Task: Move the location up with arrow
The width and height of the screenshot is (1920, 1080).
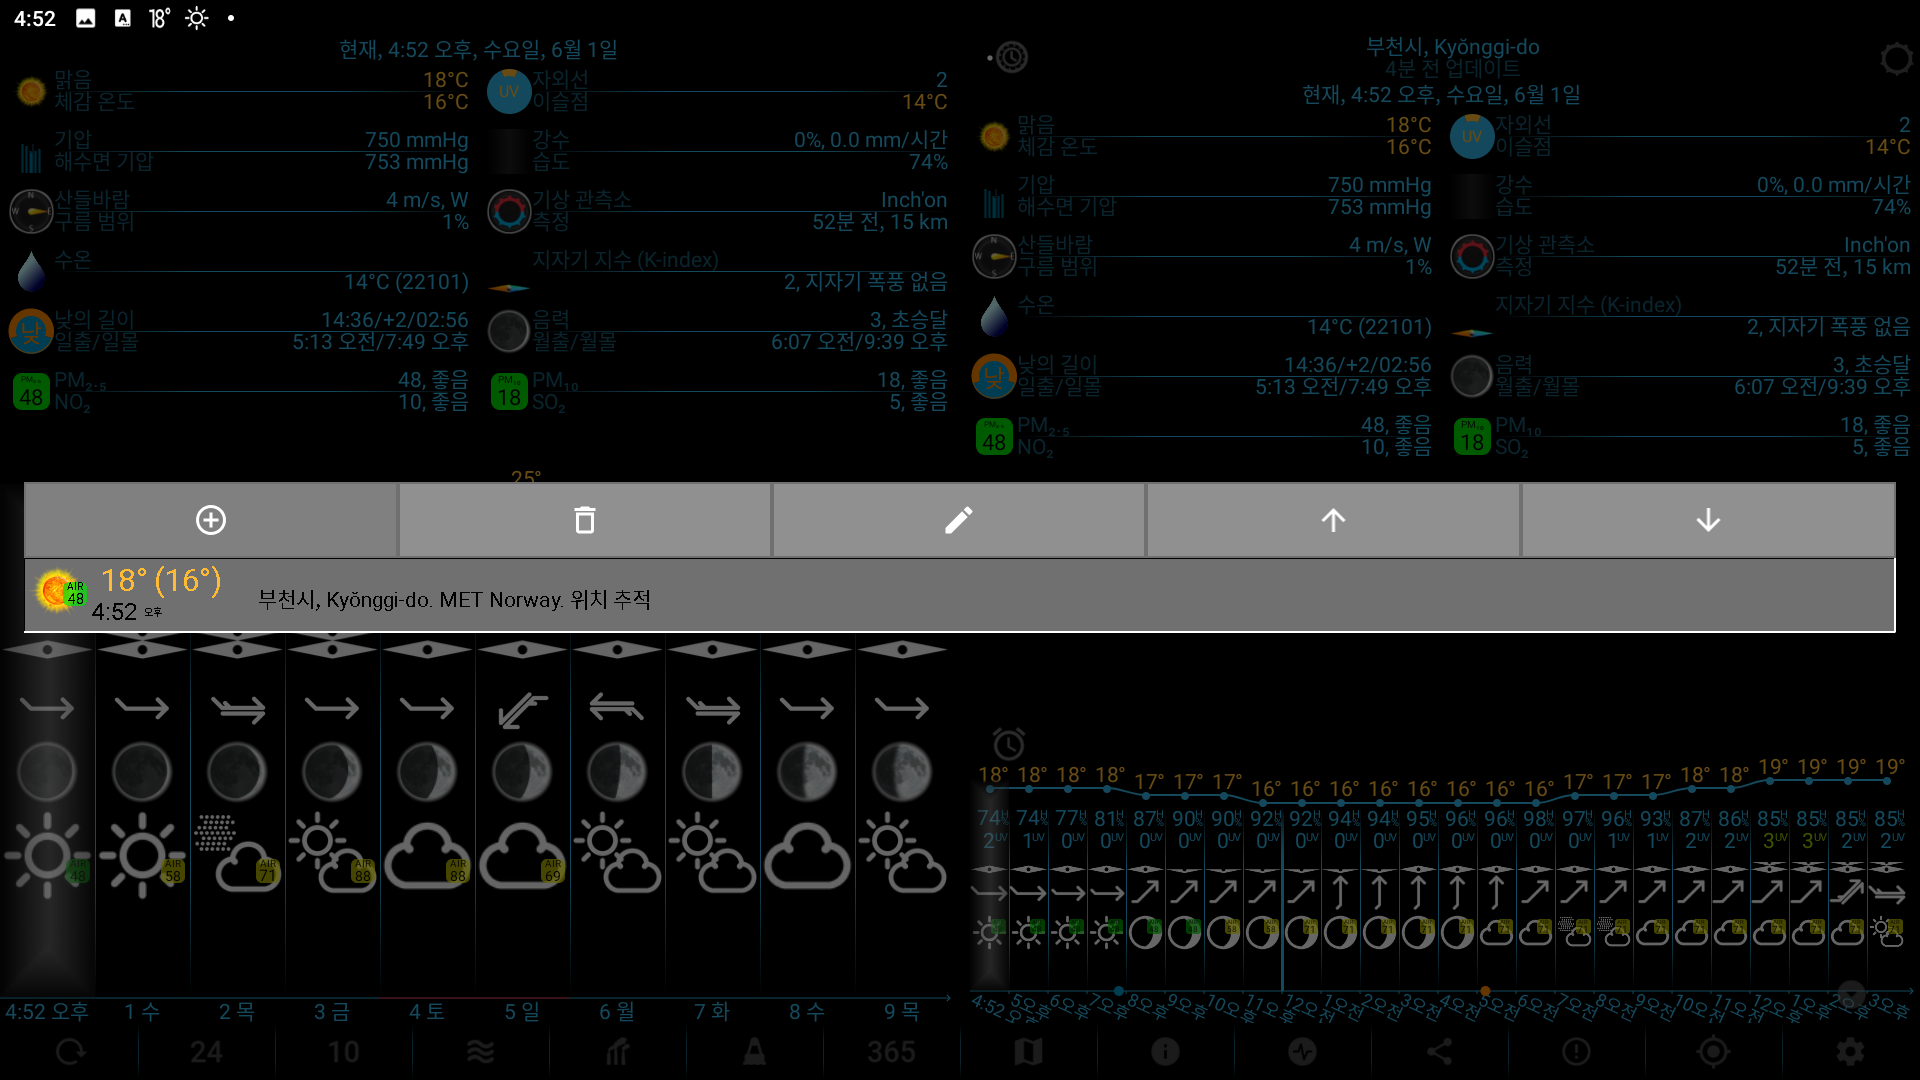Action: (1333, 520)
